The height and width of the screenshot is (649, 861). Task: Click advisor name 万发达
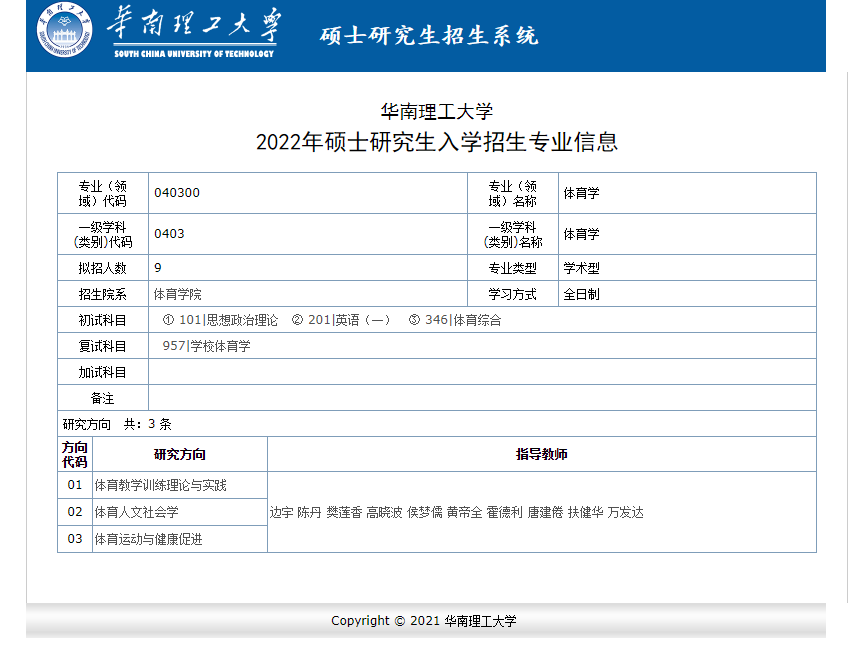tap(625, 512)
